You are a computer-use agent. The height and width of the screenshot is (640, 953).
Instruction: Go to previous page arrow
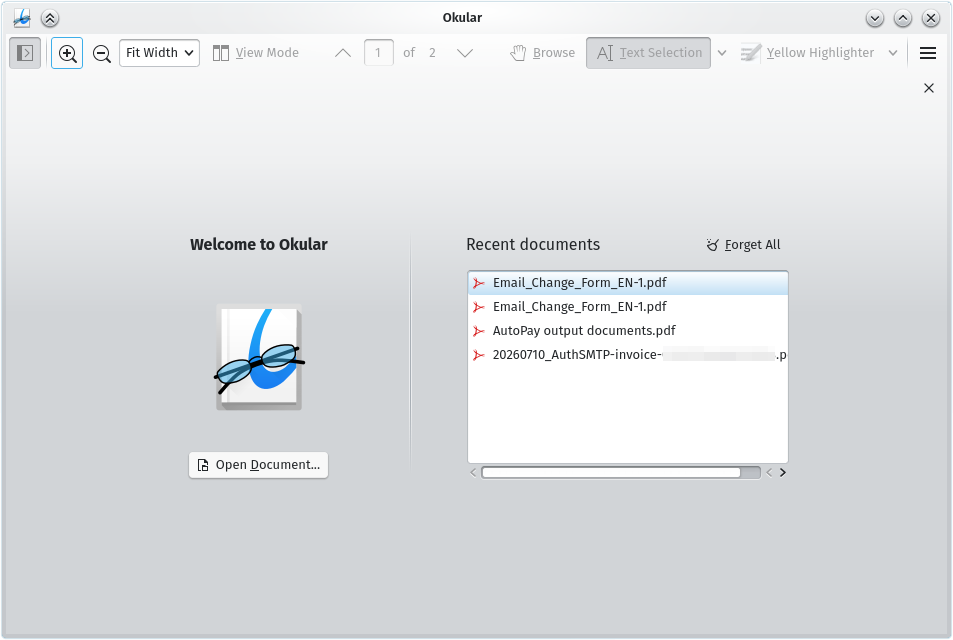(343, 53)
